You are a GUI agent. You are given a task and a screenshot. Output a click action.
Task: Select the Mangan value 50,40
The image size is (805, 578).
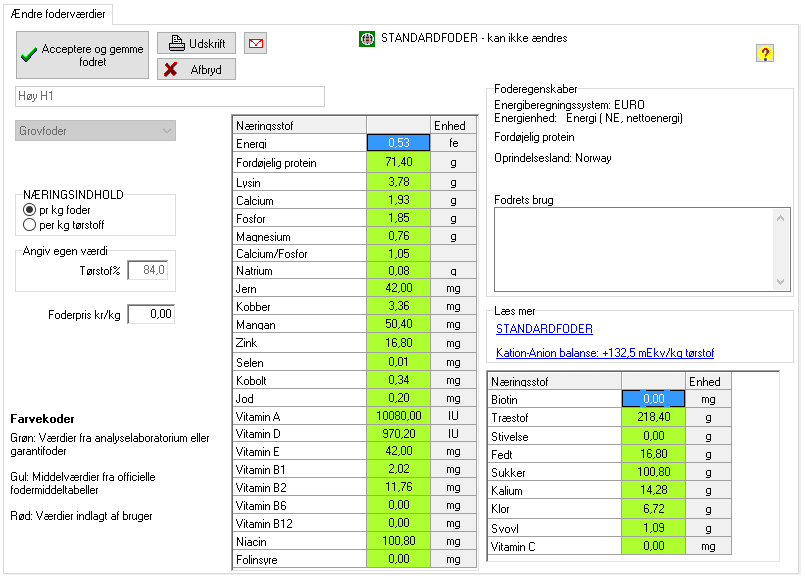click(398, 324)
